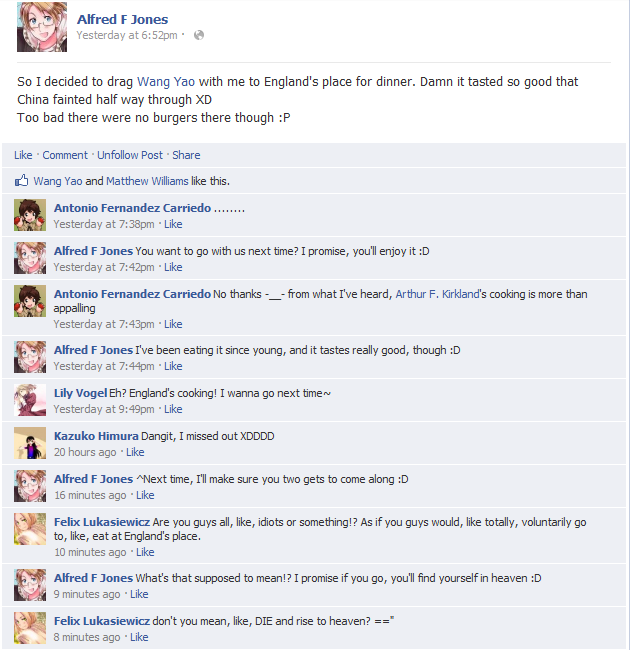Click the thumbs-up likes icon
The width and height of the screenshot is (630, 650).
[22, 180]
